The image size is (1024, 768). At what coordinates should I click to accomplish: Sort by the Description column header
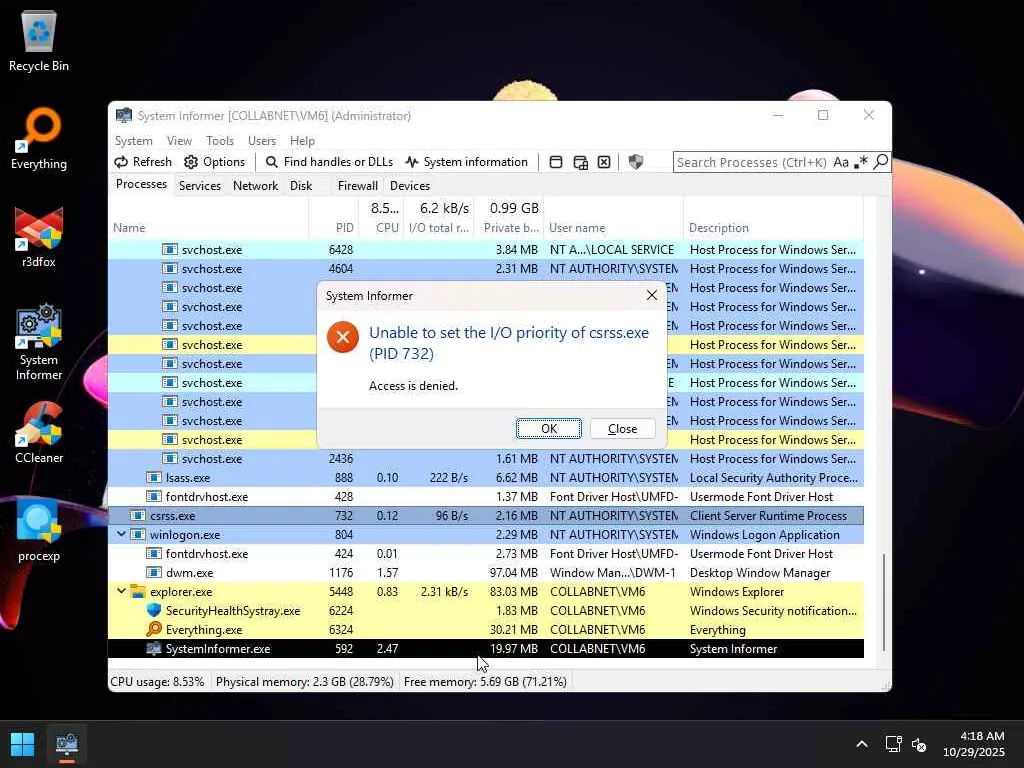(773, 227)
